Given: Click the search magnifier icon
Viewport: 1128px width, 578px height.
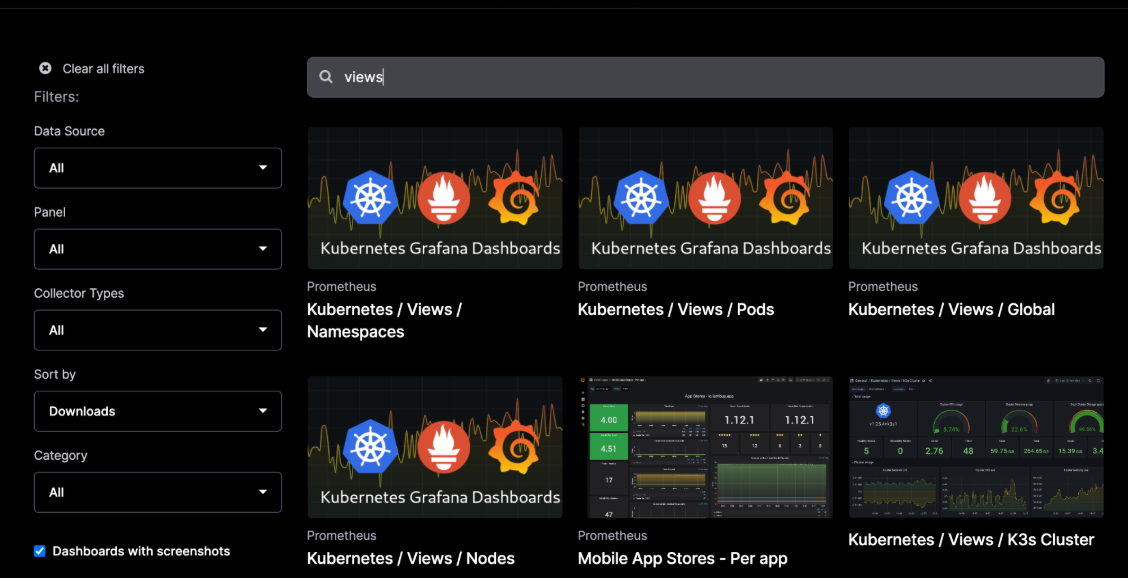Looking at the screenshot, I should [326, 77].
